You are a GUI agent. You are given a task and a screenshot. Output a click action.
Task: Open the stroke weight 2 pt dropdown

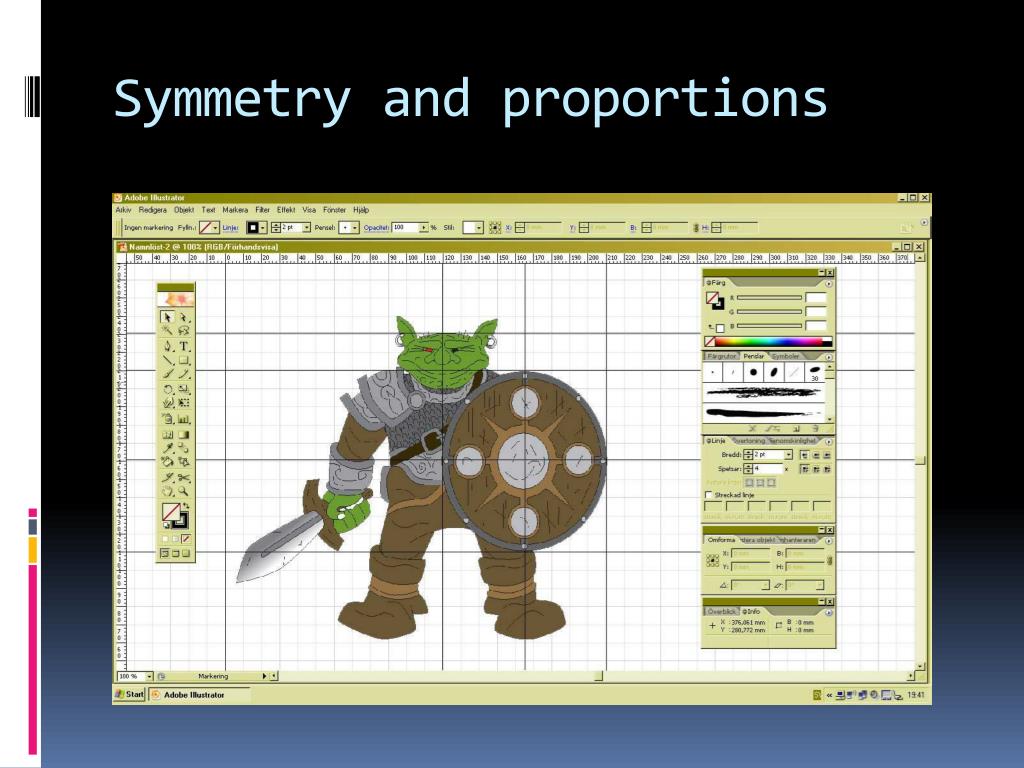coord(306,228)
